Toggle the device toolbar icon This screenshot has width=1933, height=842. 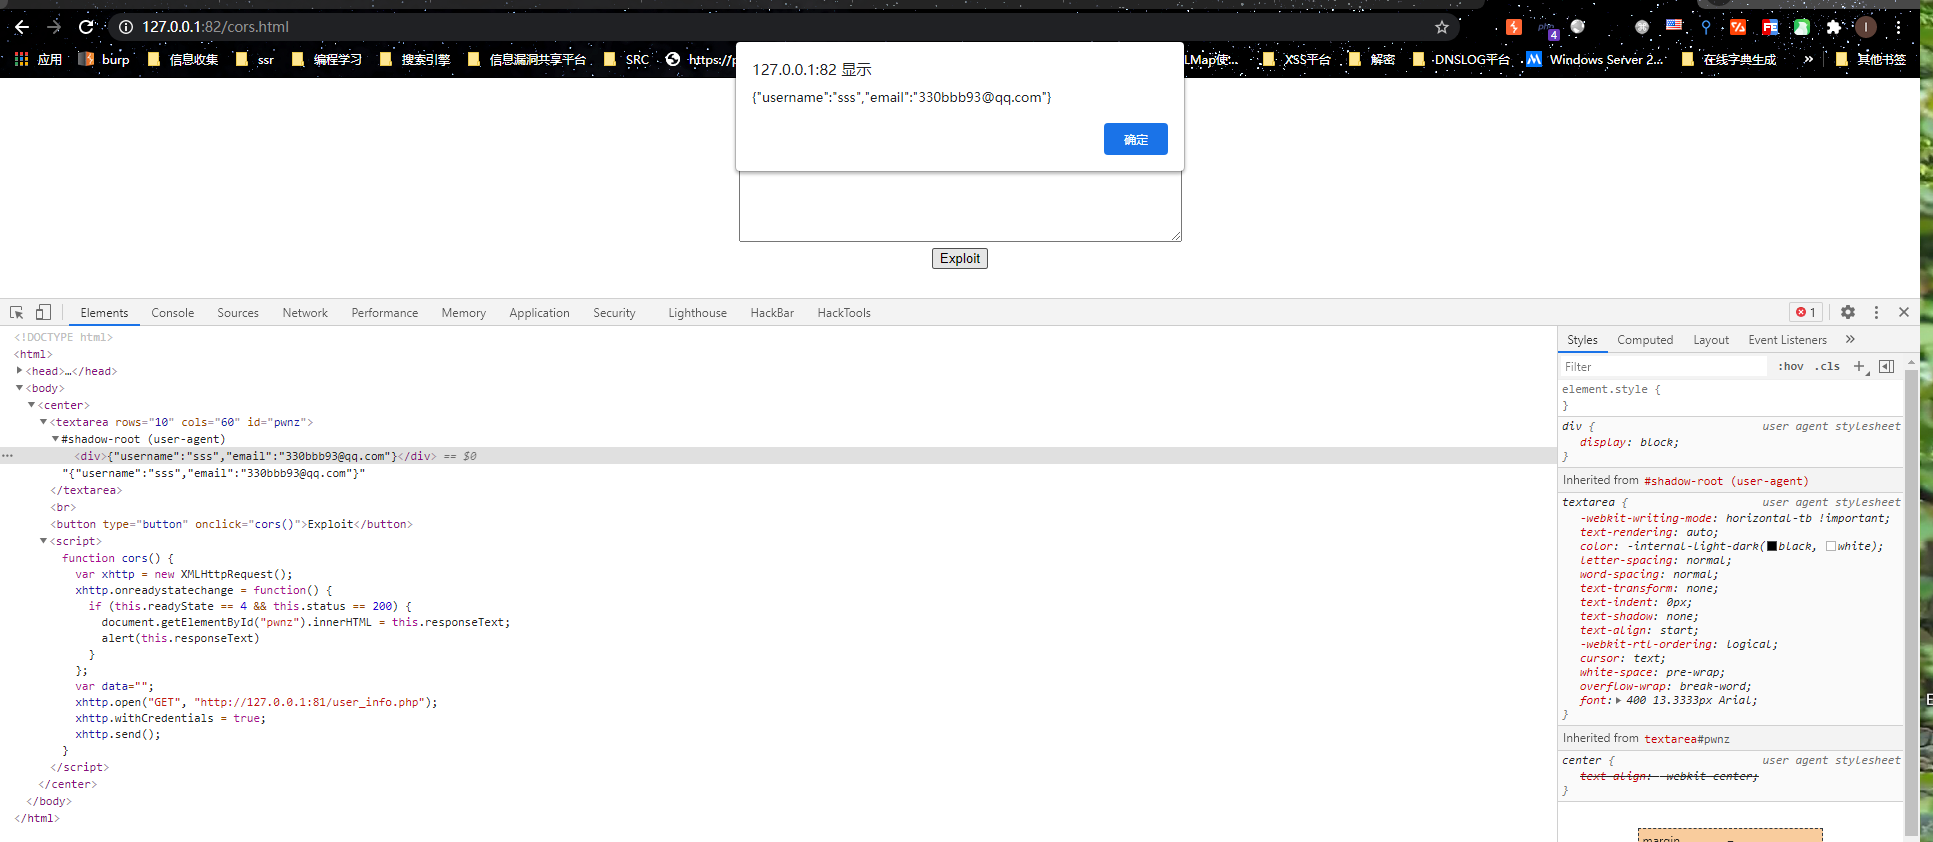point(43,312)
